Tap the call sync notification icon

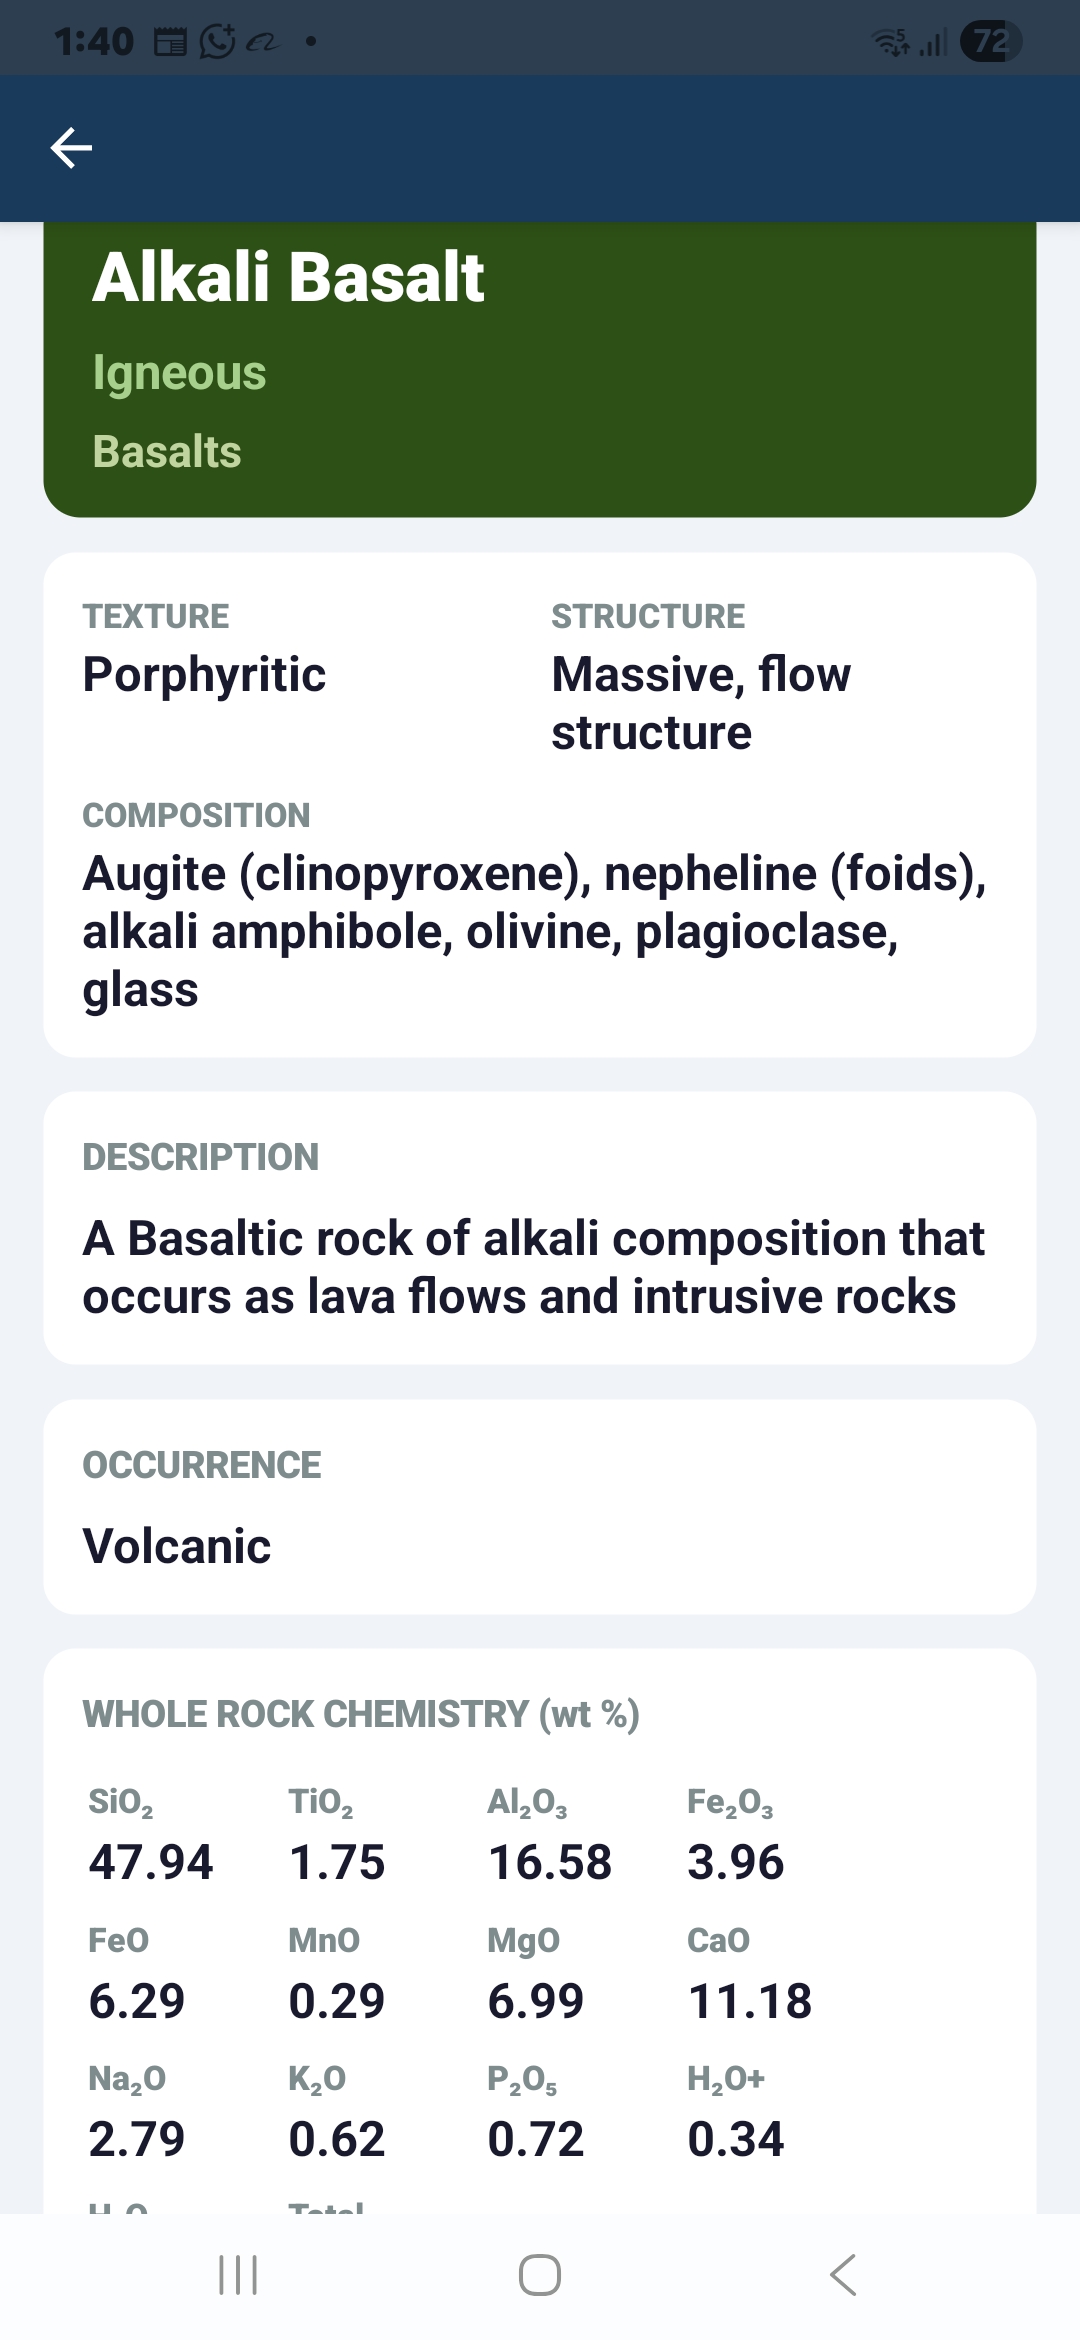pos(217,42)
